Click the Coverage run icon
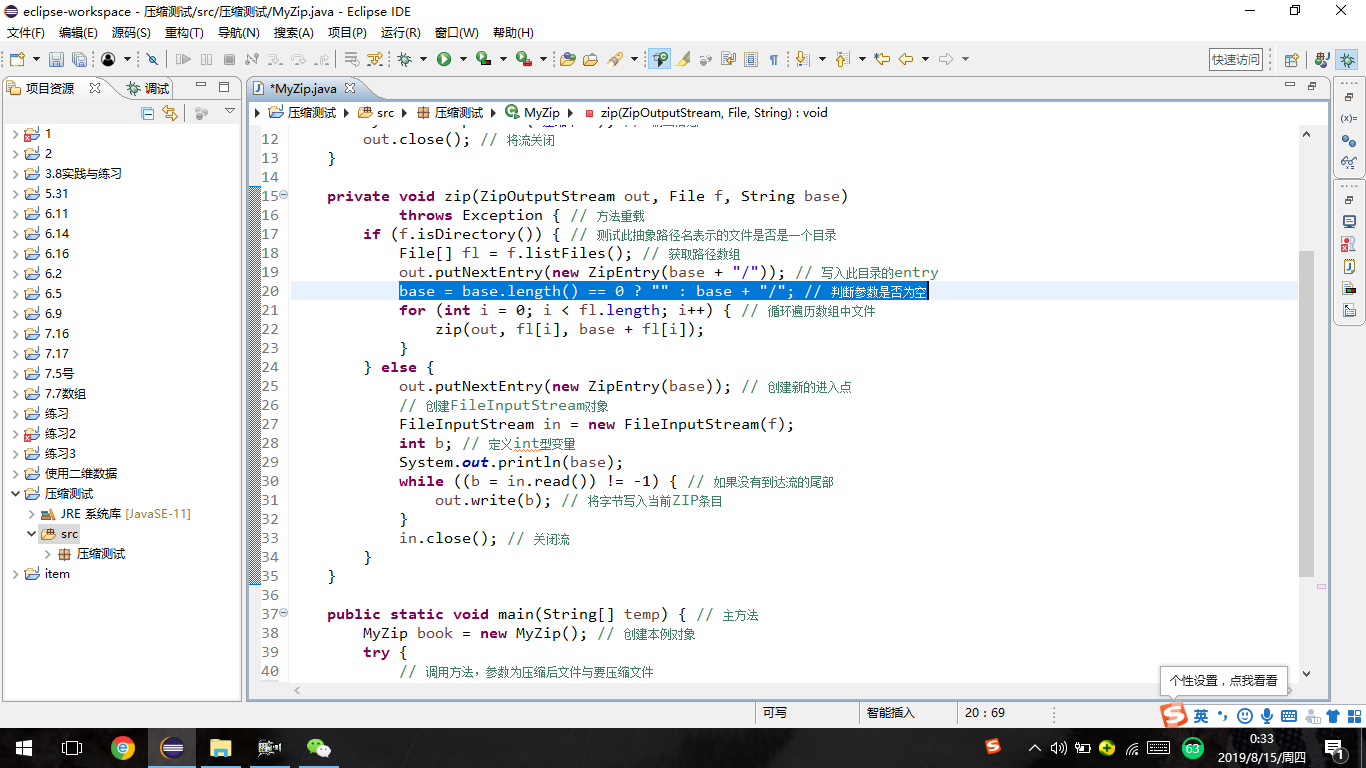This screenshot has width=1366, height=768. click(x=483, y=59)
